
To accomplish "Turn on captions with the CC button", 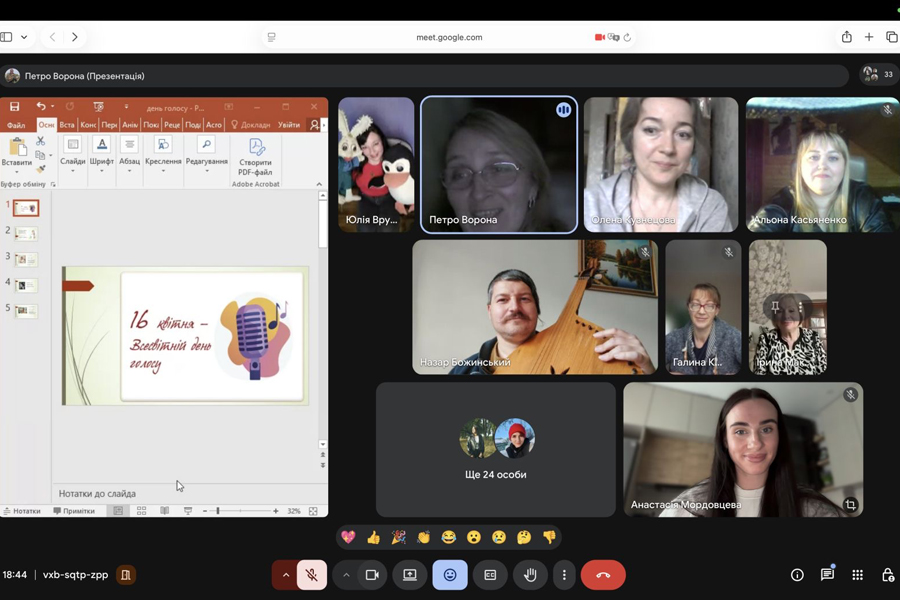I will click(x=490, y=575).
